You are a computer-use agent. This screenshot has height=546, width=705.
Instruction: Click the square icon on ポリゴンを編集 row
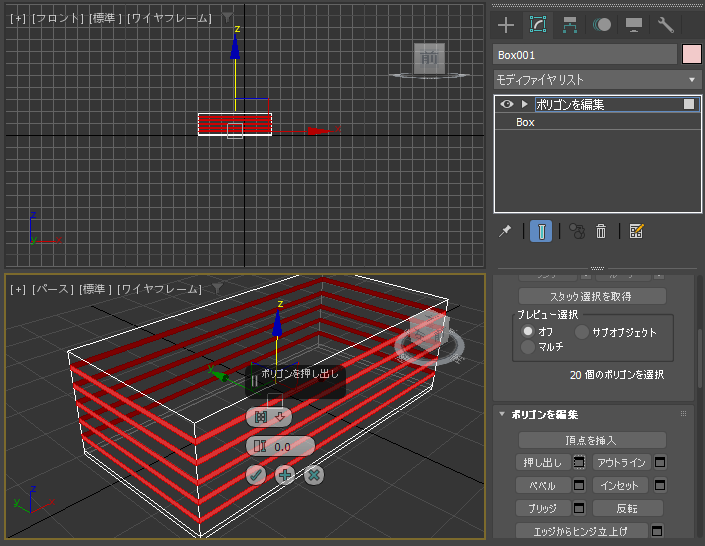(689, 104)
